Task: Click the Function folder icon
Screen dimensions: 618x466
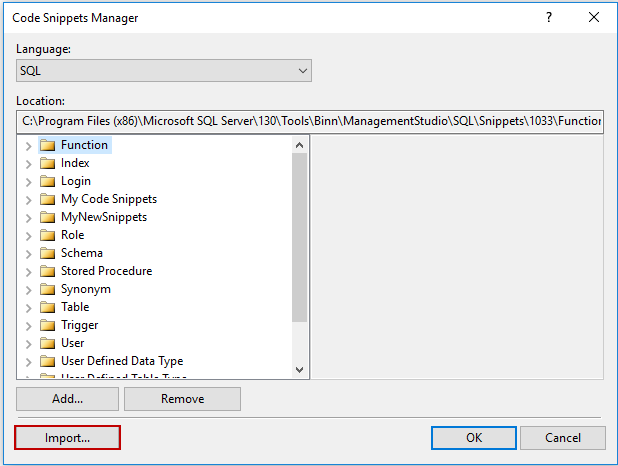Action: (47, 145)
